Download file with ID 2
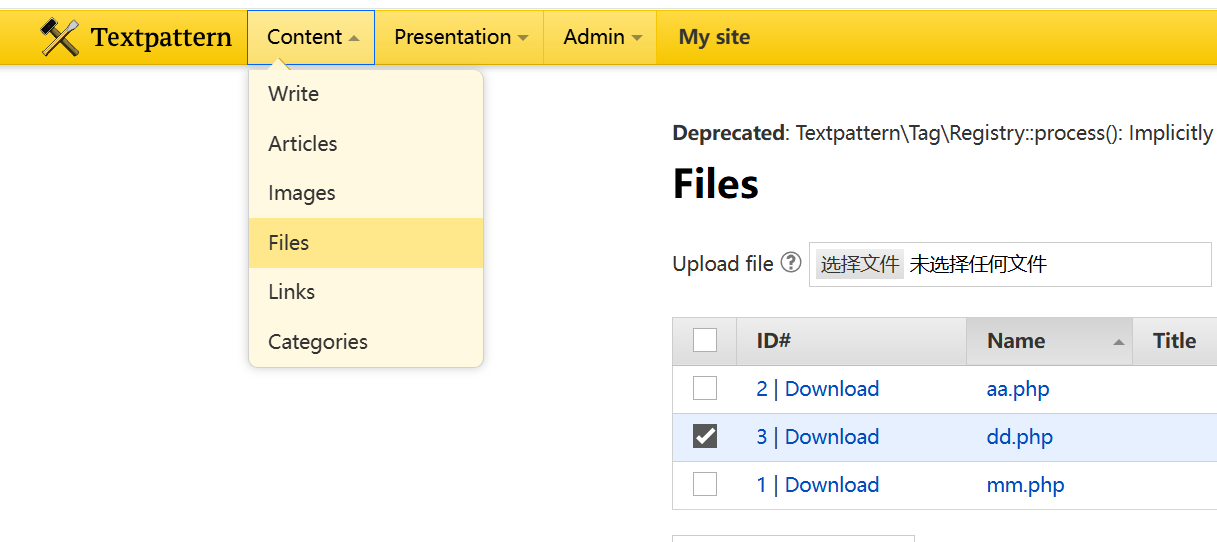Image resolution: width=1217 pixels, height=542 pixels. 832,389
